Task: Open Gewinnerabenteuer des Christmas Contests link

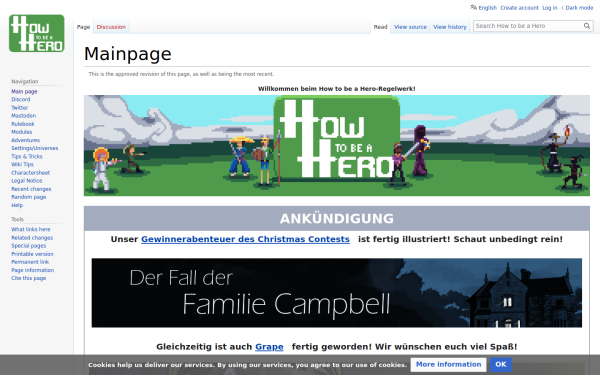Action: 245,239
